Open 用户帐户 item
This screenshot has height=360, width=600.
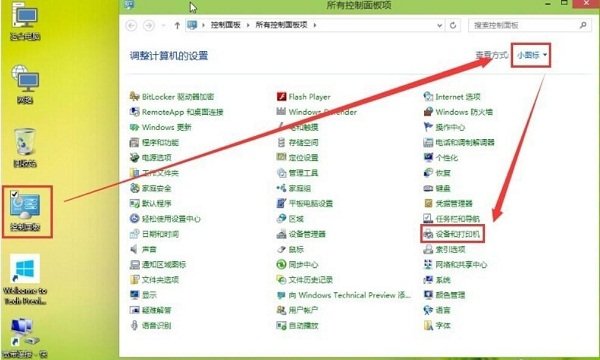click(x=297, y=310)
